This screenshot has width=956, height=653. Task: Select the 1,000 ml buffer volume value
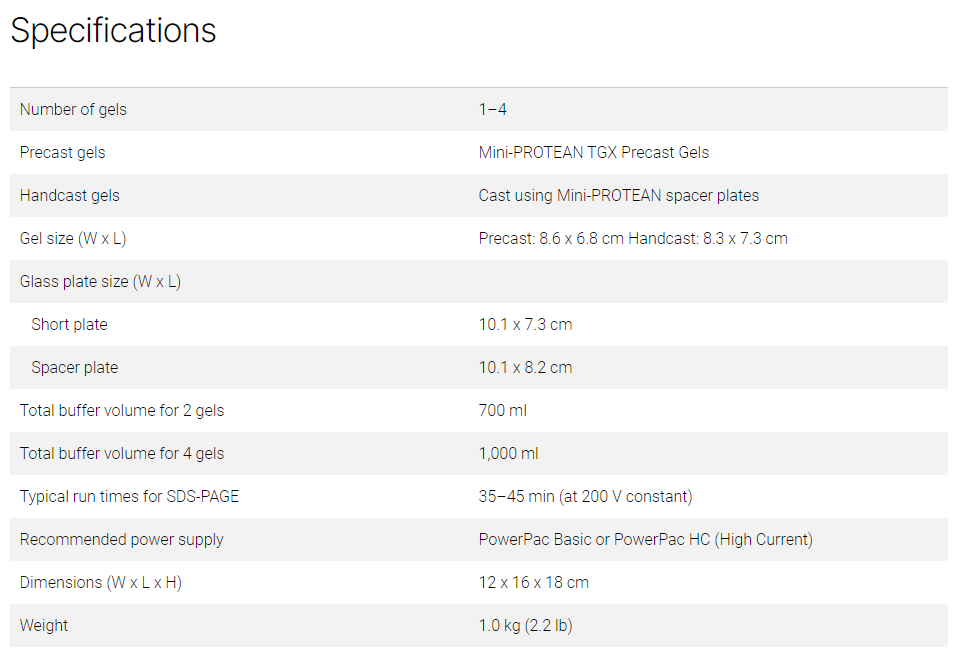(508, 453)
